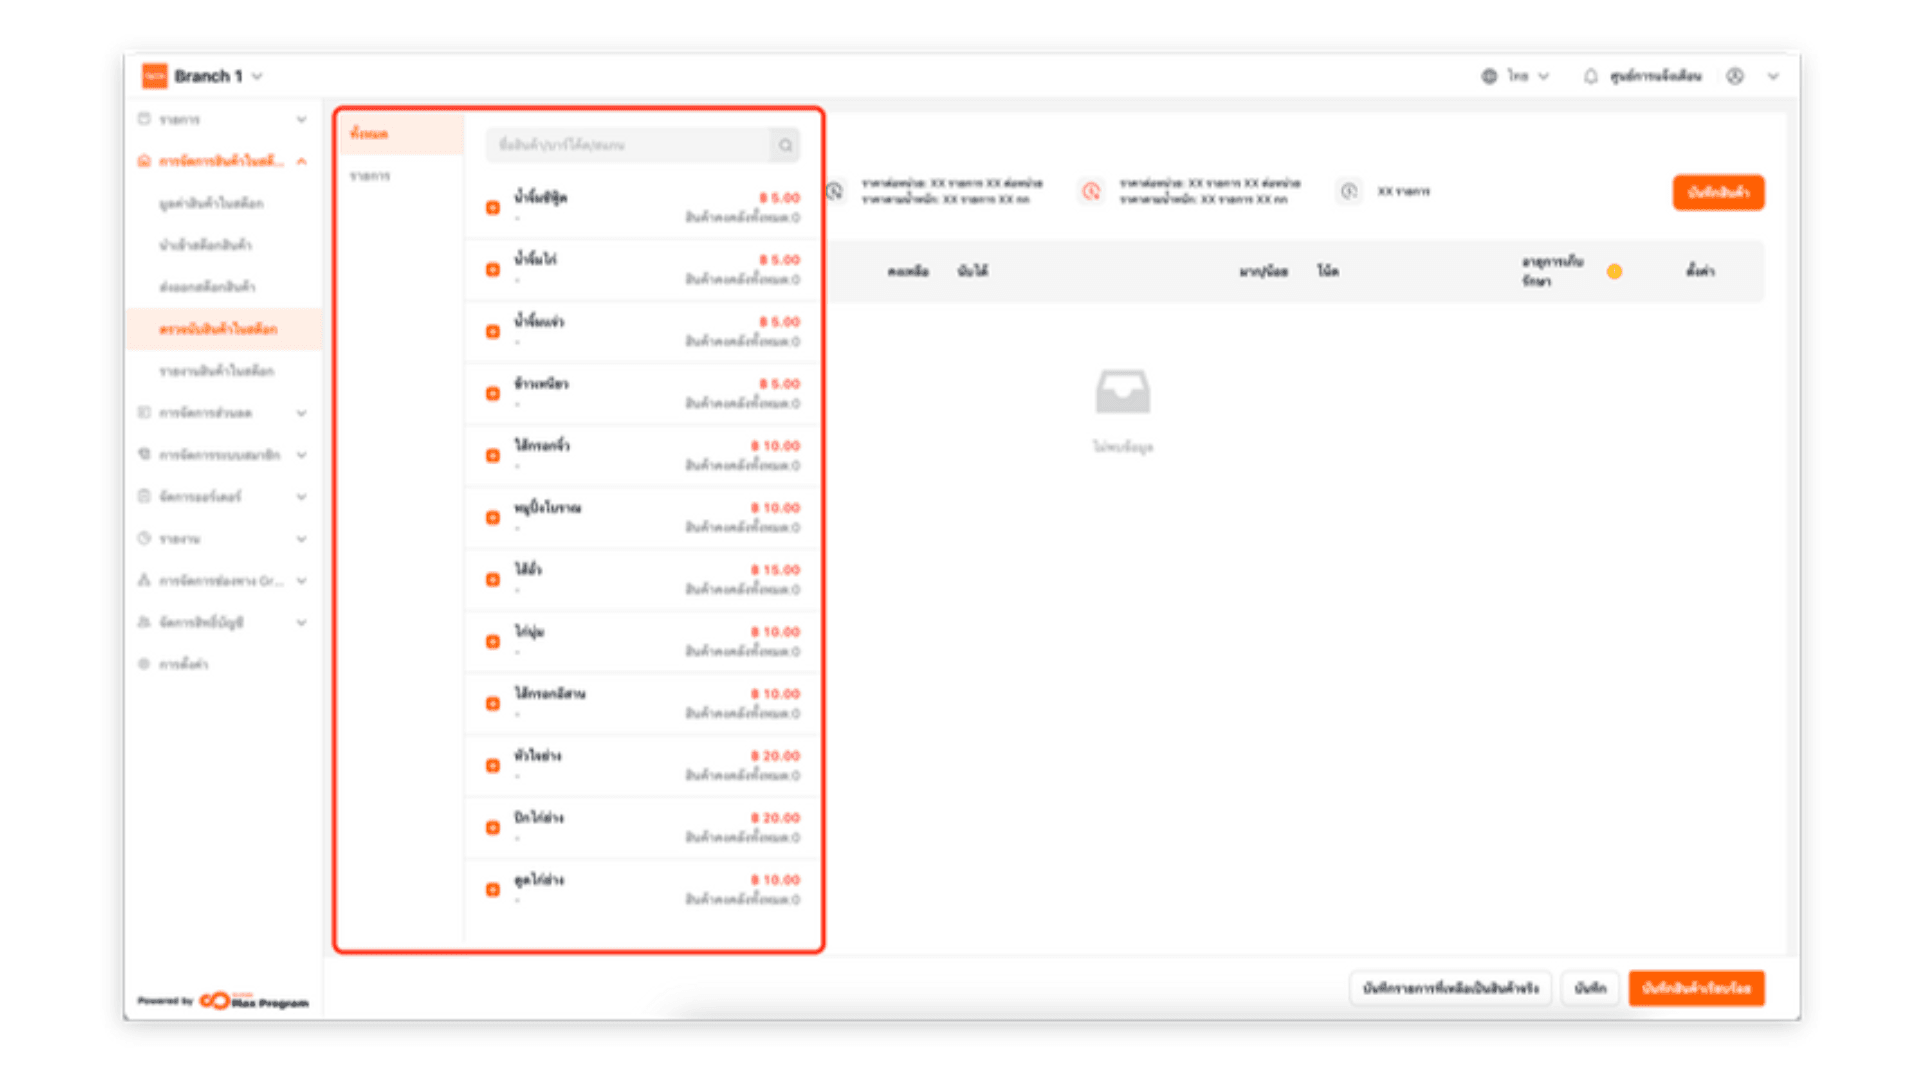Open the account chevron dropdown at top right
Viewport: 1920px width, 1080px height.
(x=1773, y=77)
